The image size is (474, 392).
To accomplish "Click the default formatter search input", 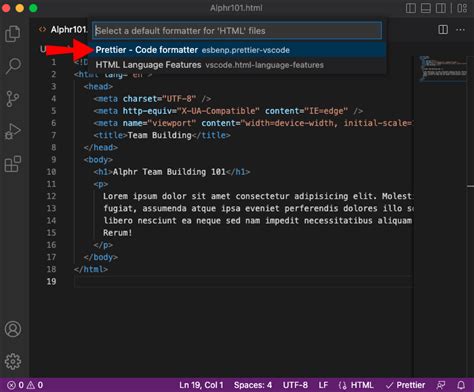I will pos(237,31).
